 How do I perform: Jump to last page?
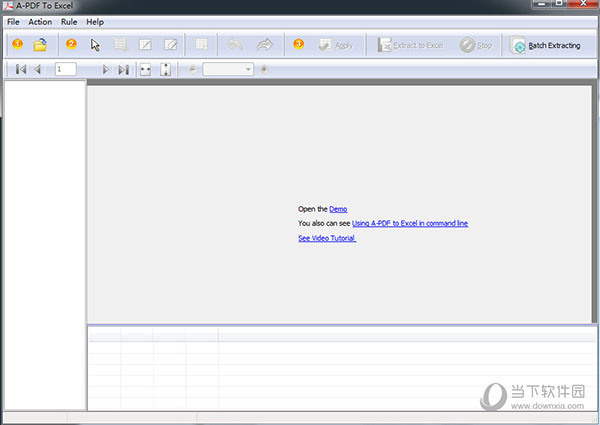click(x=123, y=70)
